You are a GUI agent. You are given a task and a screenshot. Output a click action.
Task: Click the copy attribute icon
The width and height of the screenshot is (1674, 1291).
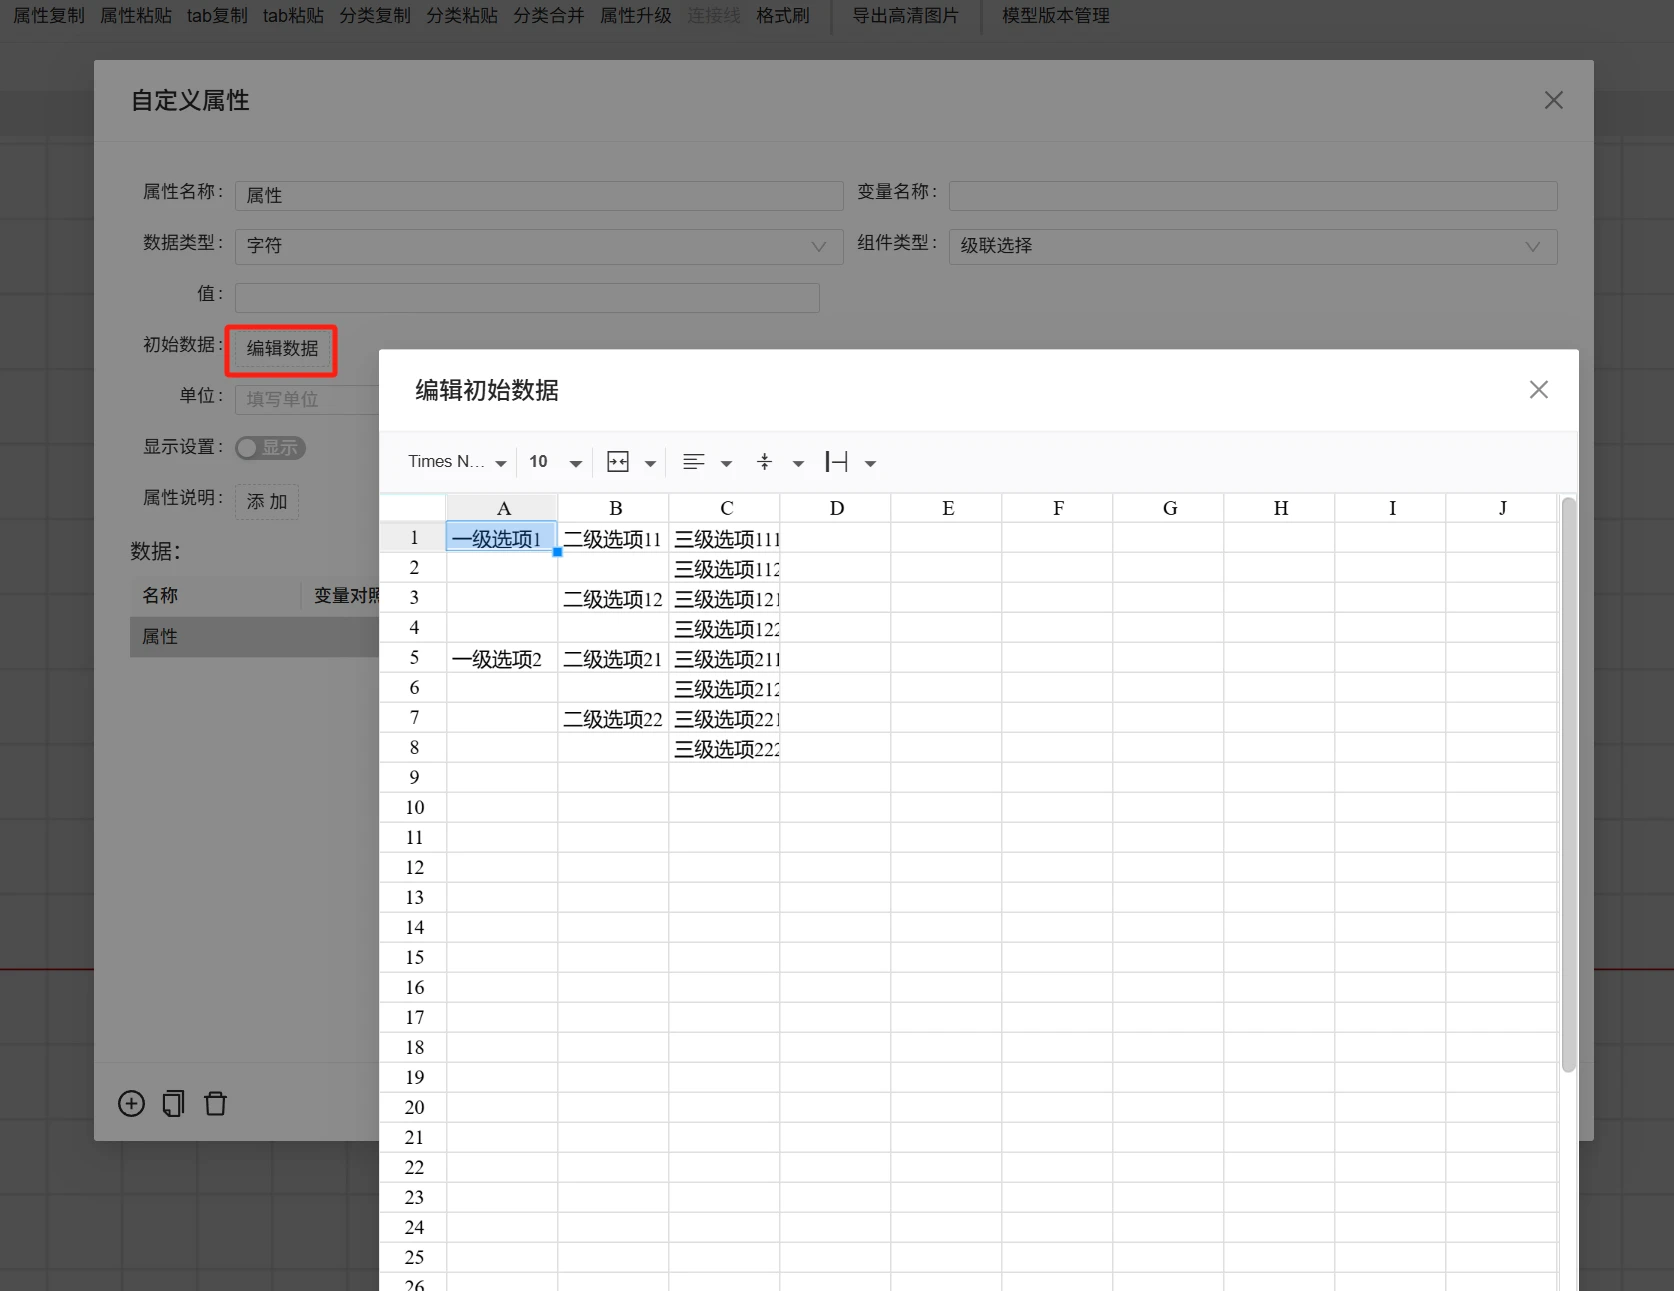tap(173, 1103)
